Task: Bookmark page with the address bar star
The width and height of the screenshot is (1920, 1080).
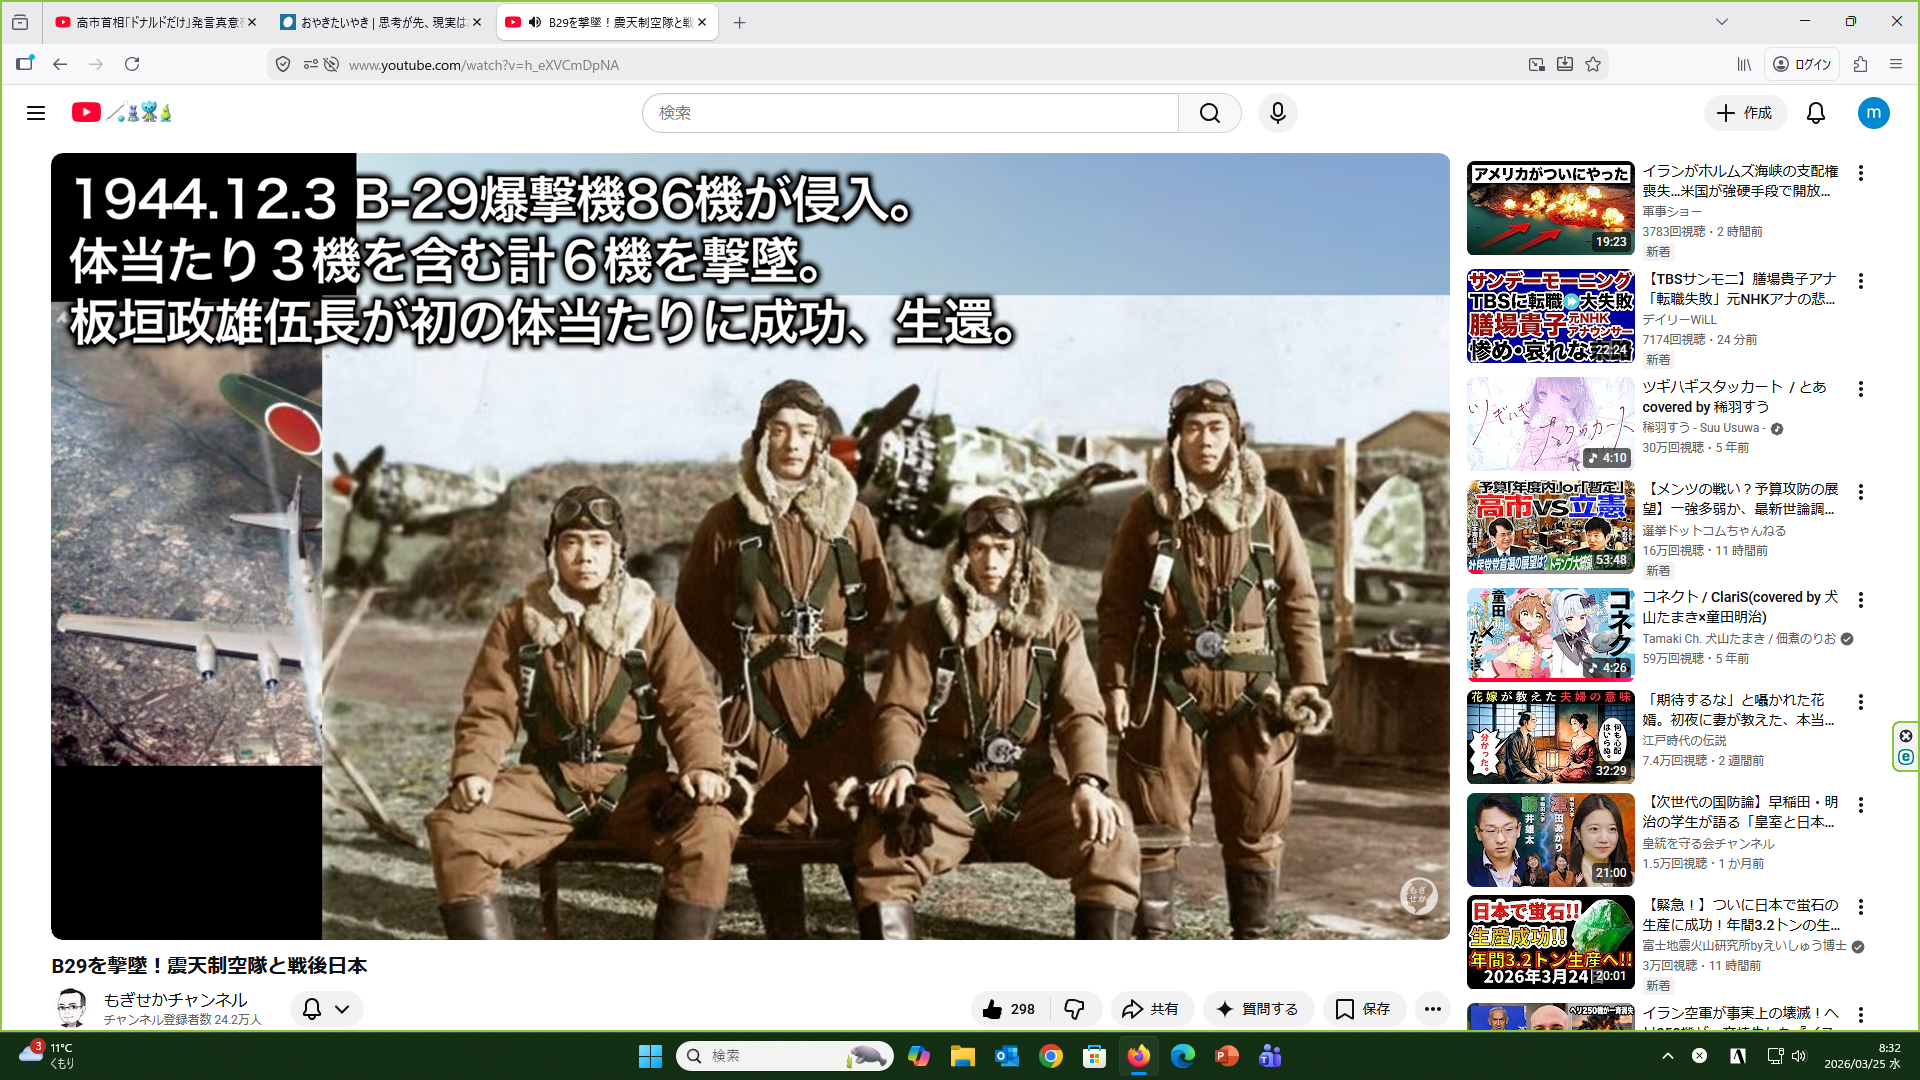Action: coord(1593,64)
